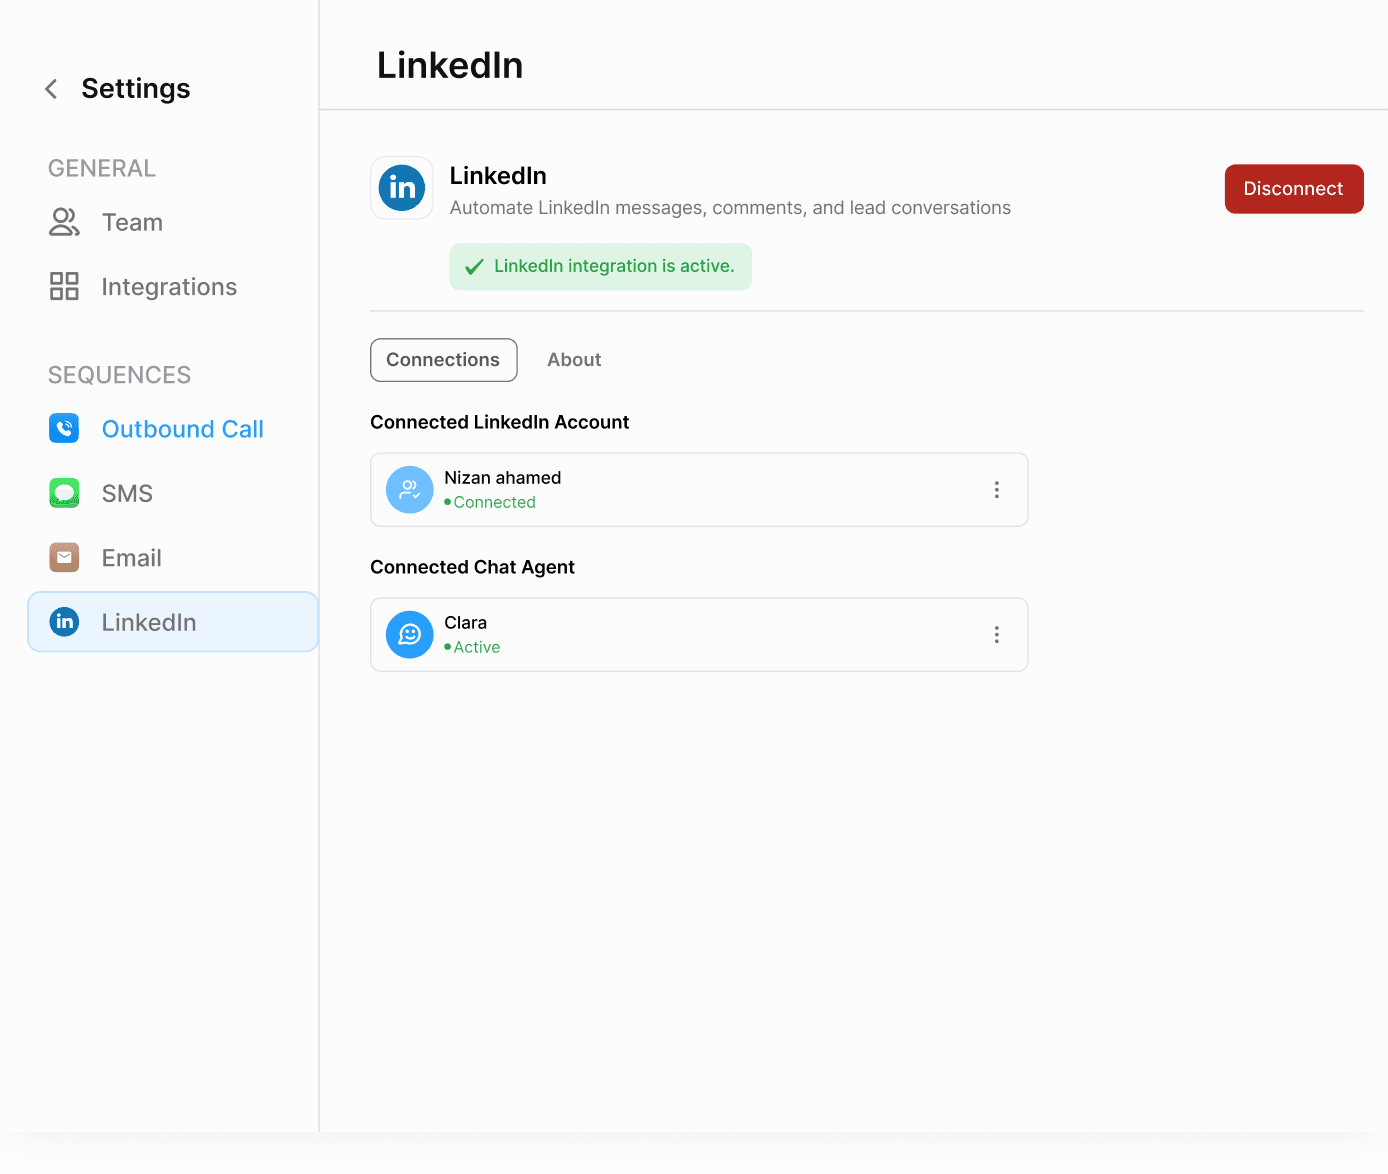Click the green 'Active' status text
Image resolution: width=1388 pixels, height=1174 pixels.
[476, 647]
